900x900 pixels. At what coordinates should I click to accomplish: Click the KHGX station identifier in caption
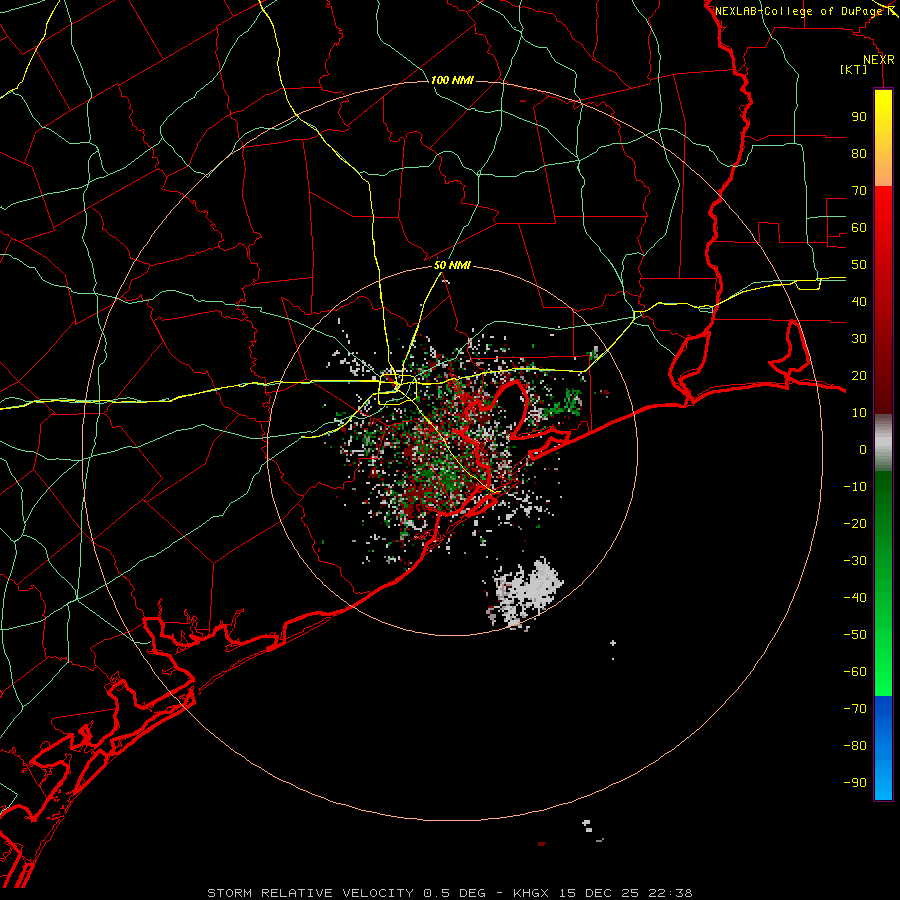(530, 893)
